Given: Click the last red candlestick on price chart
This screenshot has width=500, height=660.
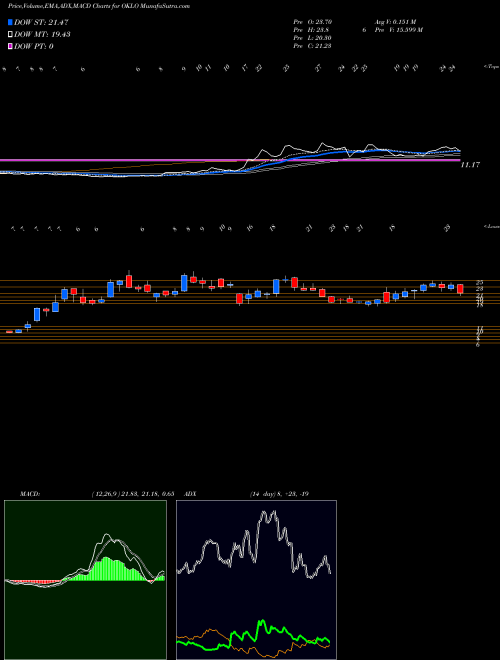Looking at the screenshot, I should pyautogui.click(x=460, y=289).
